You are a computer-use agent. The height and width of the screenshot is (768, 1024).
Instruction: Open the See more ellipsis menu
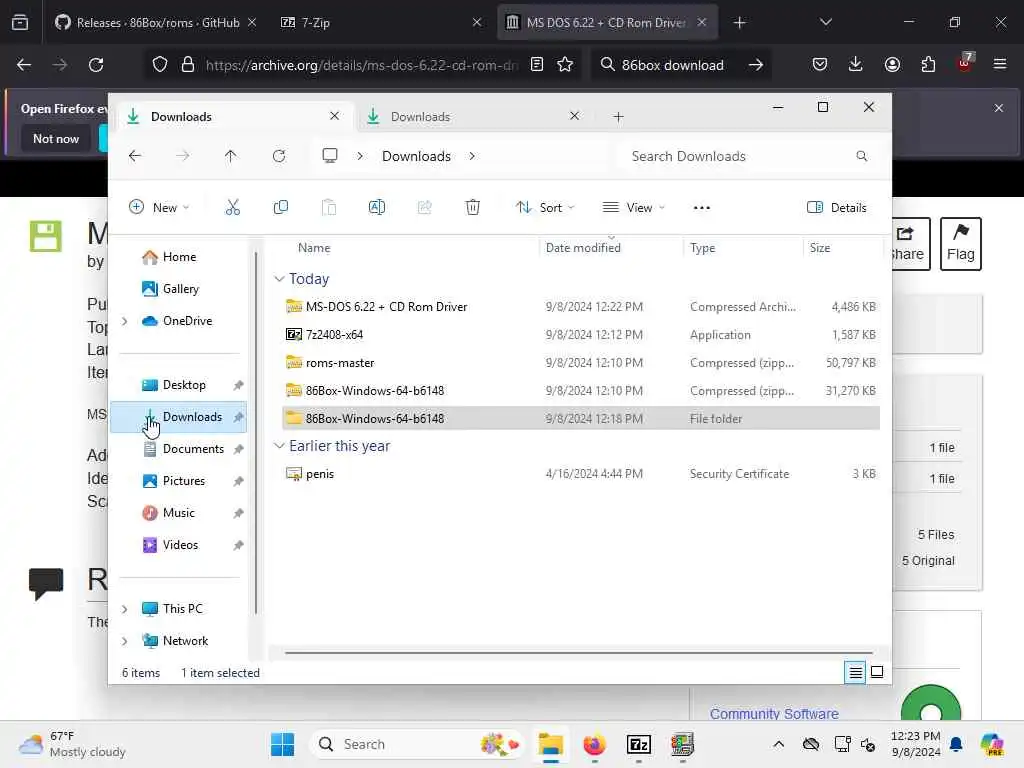pos(702,208)
